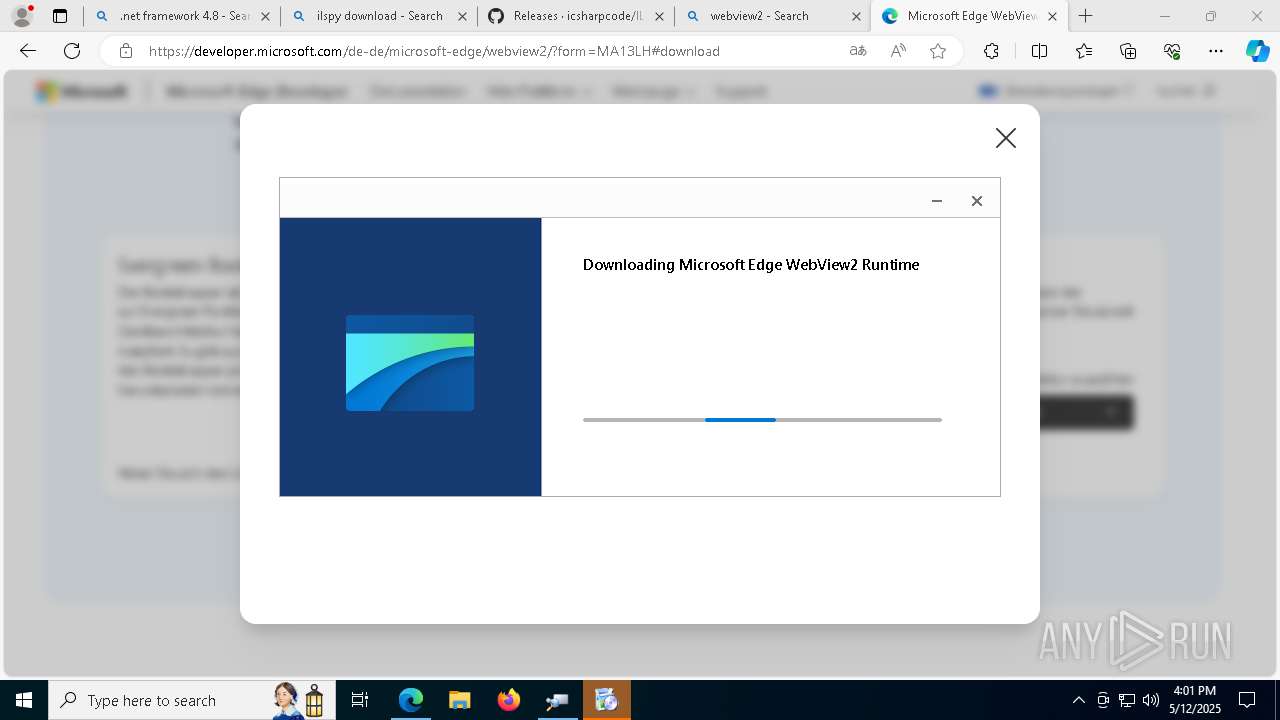
Task: Close the Microsoft Edge WebView tab
Action: point(1052,16)
